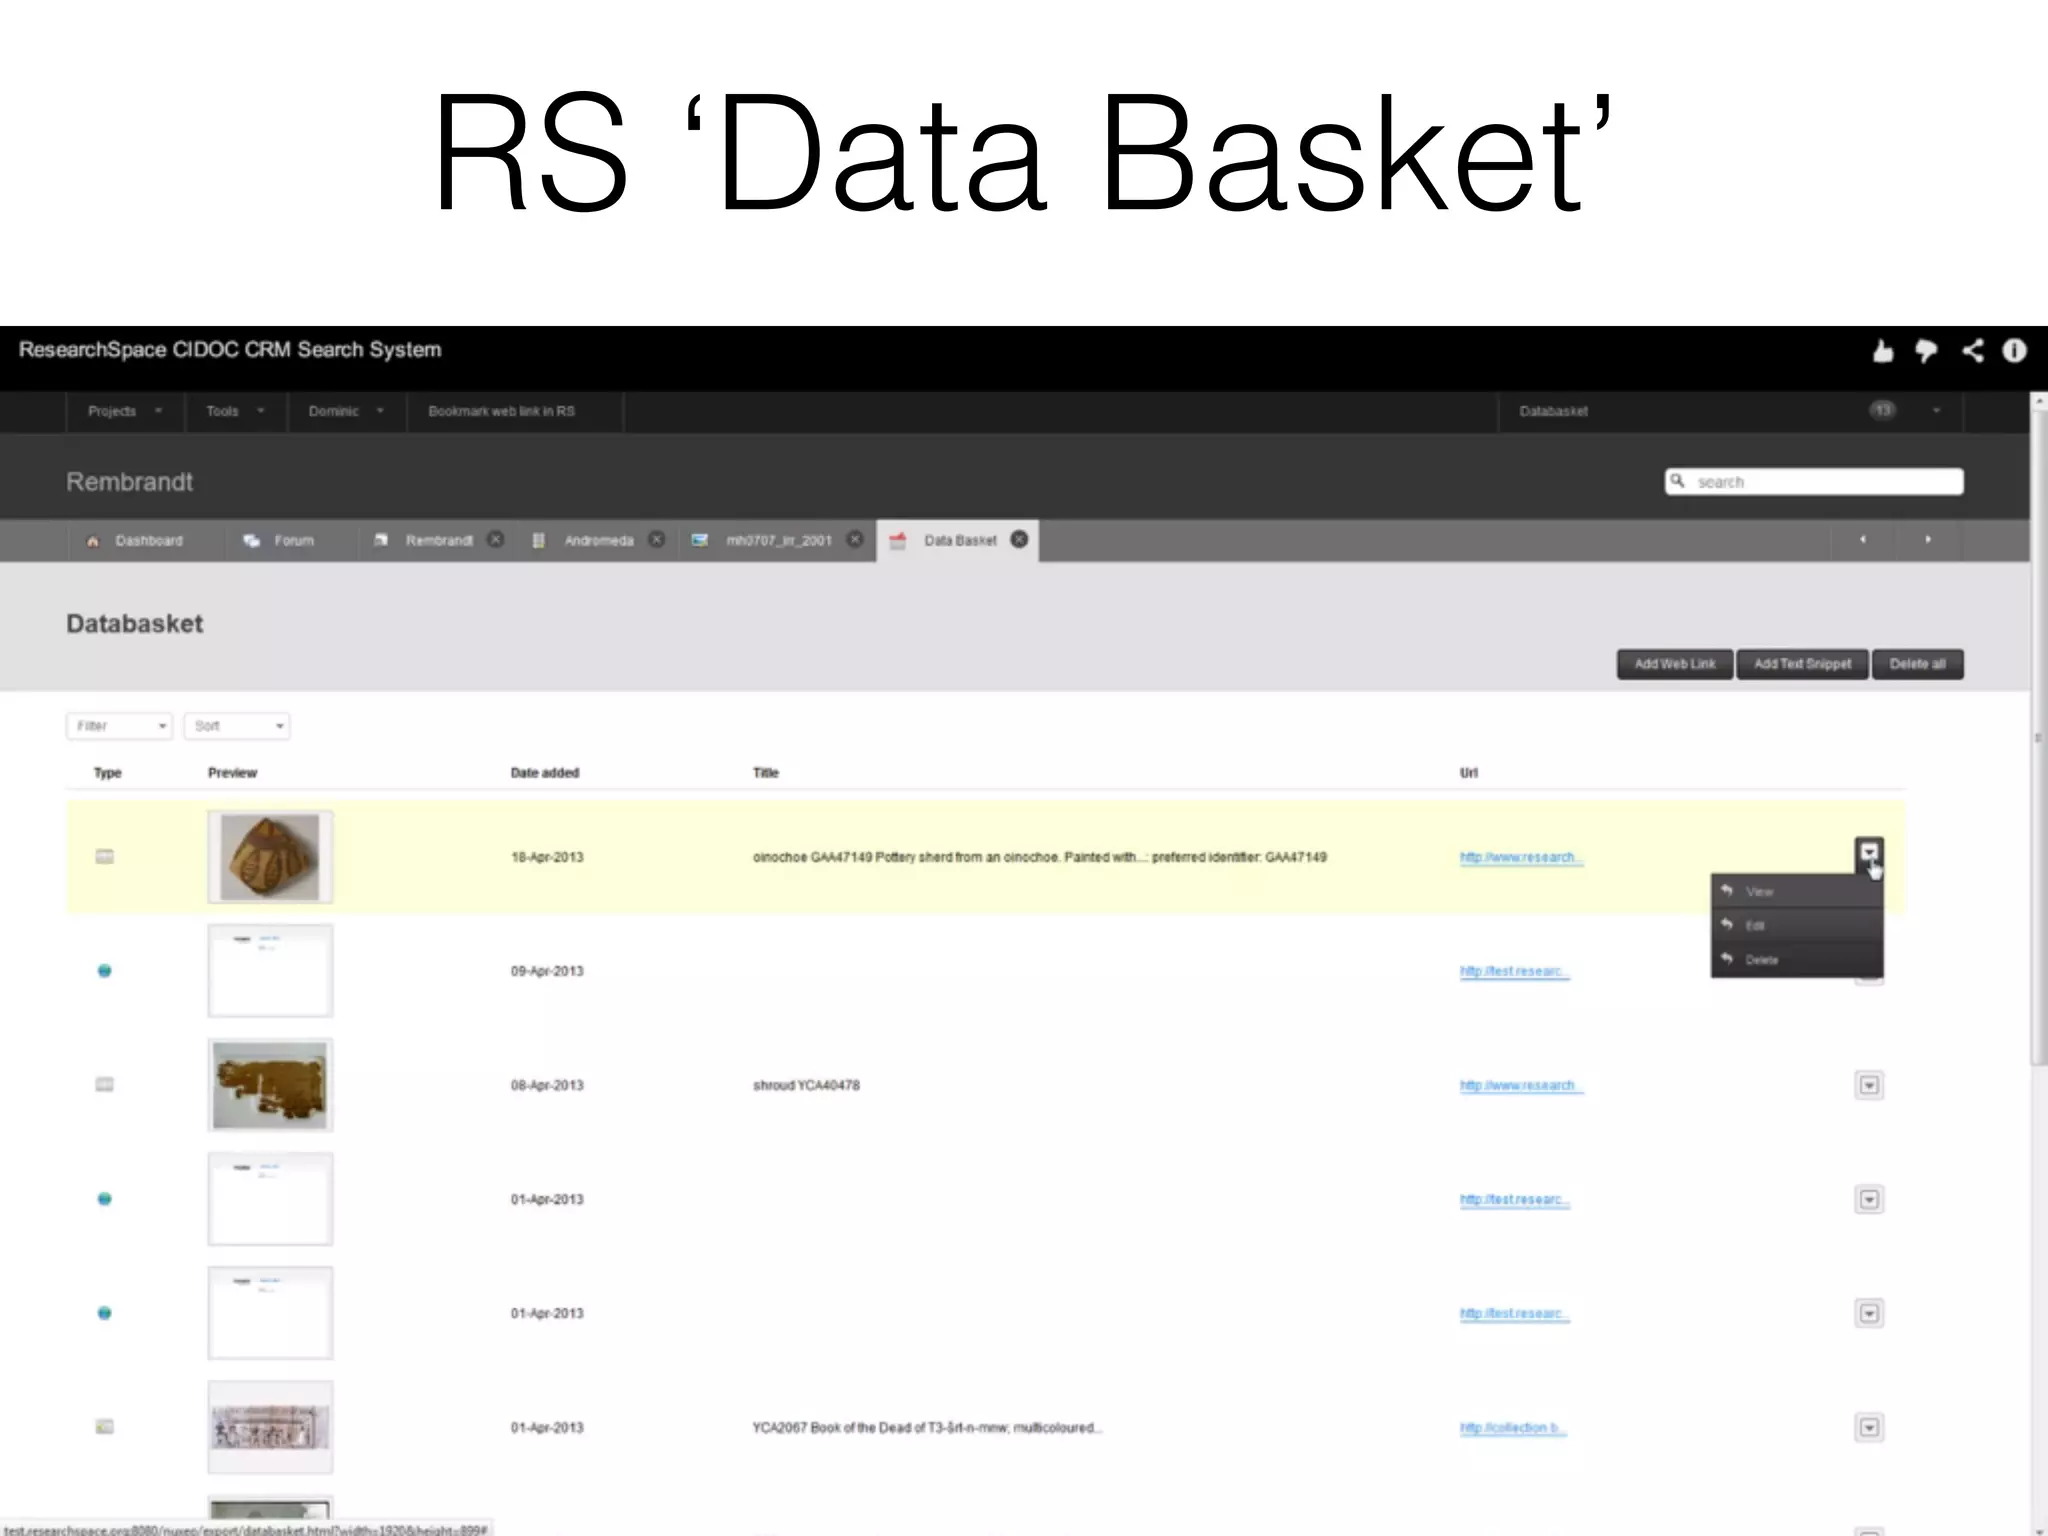Image resolution: width=2048 pixels, height=1536 pixels.
Task: Close the Andromeda tab
Action: click(x=656, y=540)
